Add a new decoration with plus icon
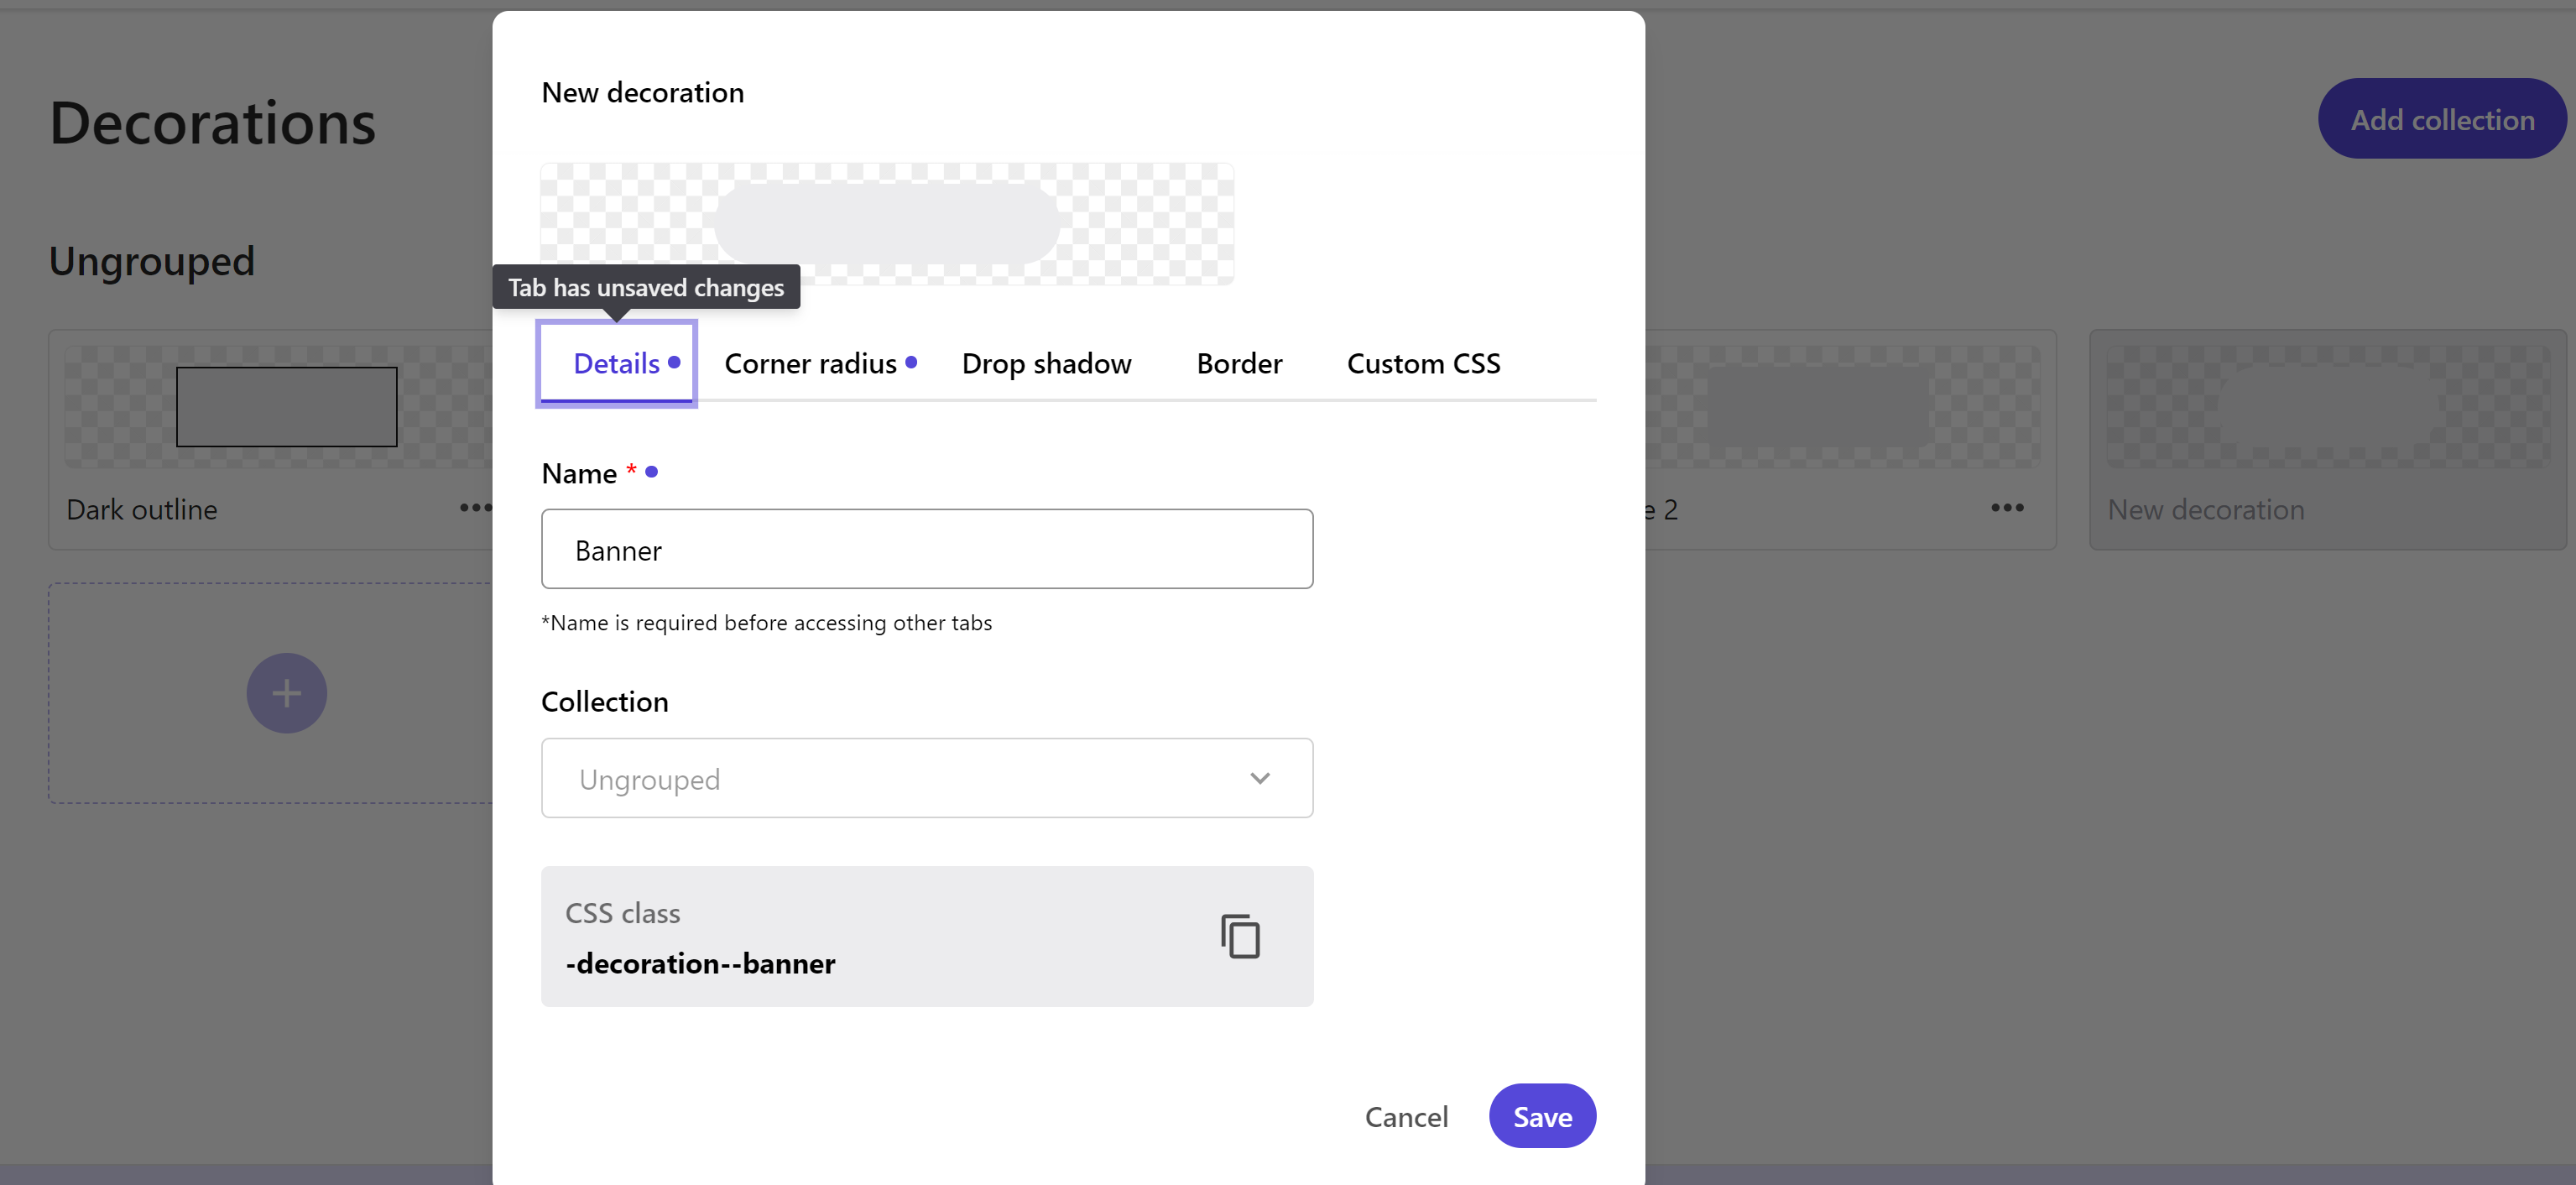 pyautogui.click(x=286, y=693)
